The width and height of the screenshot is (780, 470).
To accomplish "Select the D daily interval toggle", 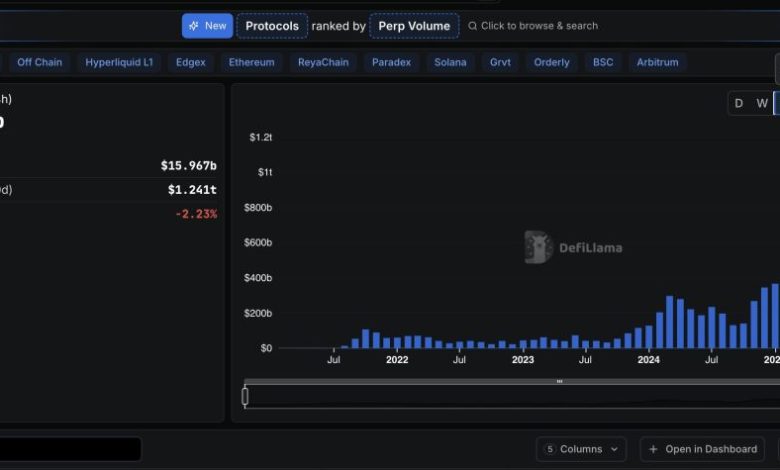I will [739, 103].
